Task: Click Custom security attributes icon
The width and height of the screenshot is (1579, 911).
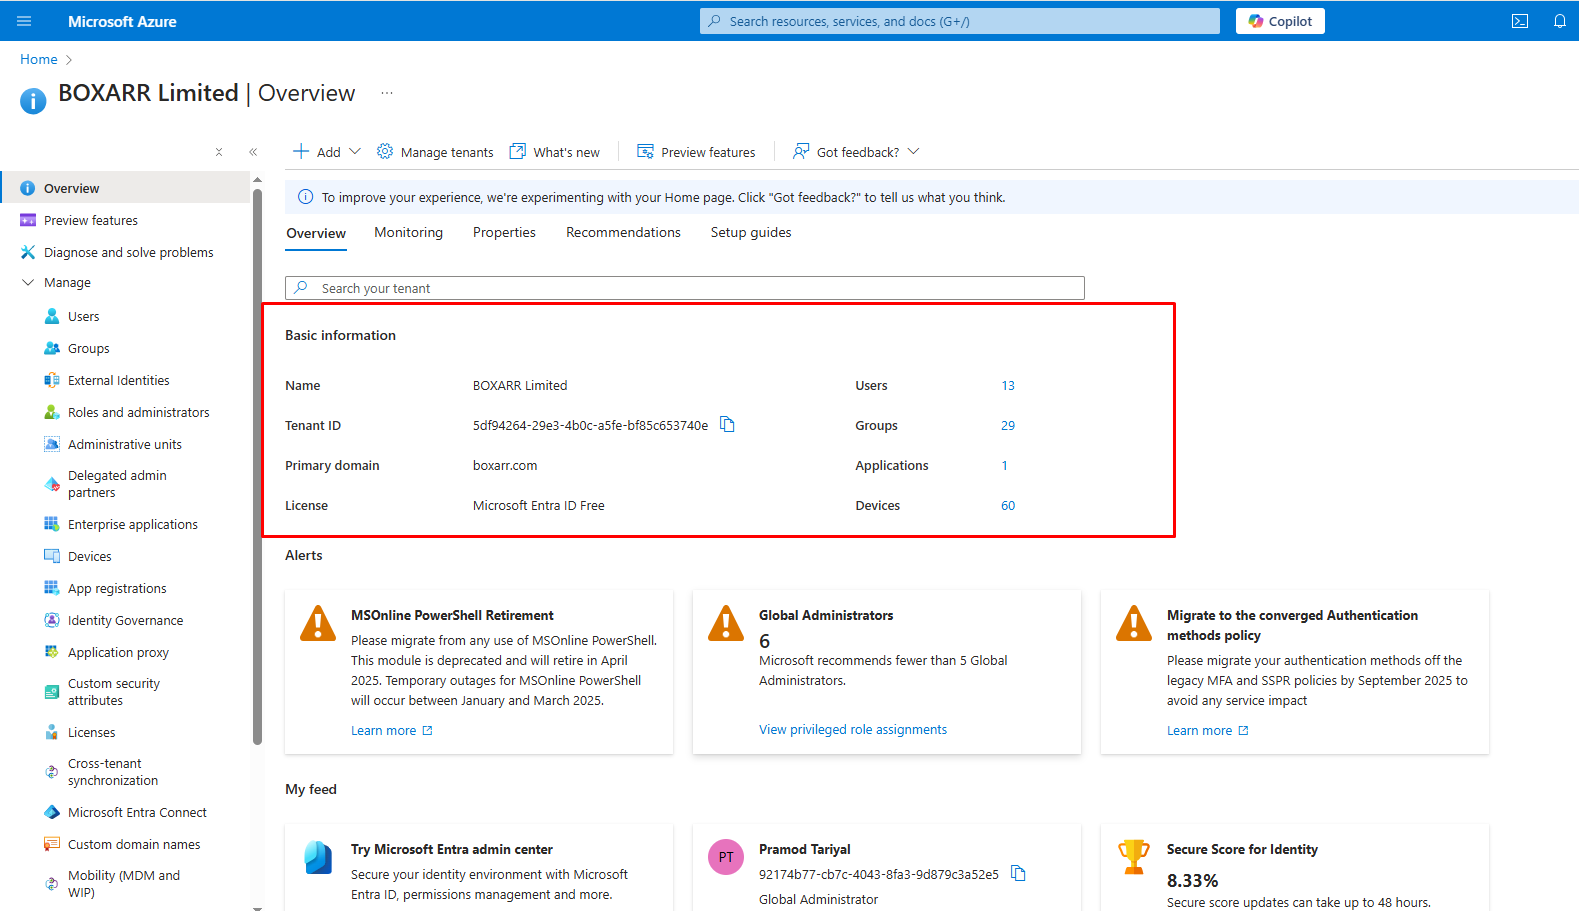Action: click(52, 692)
